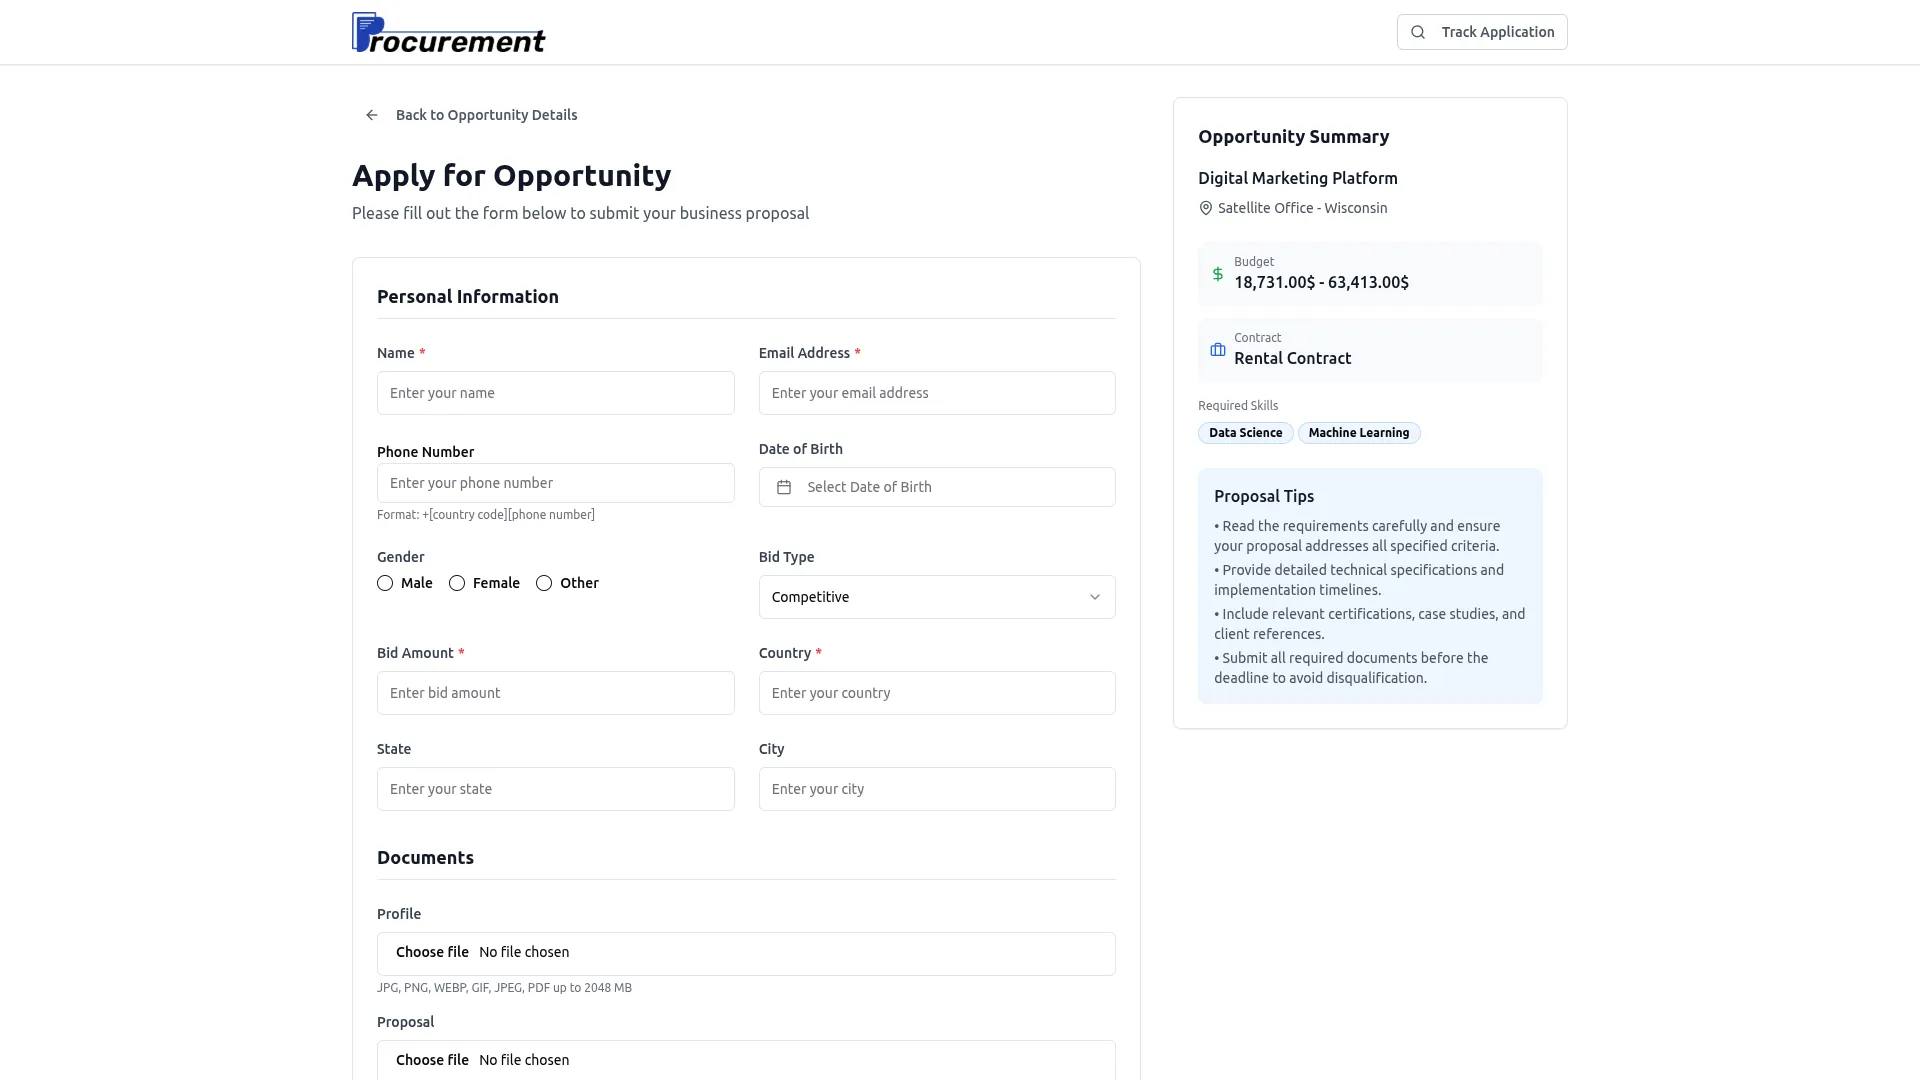Click the back arrow icon
The height and width of the screenshot is (1080, 1920).
tap(370, 114)
